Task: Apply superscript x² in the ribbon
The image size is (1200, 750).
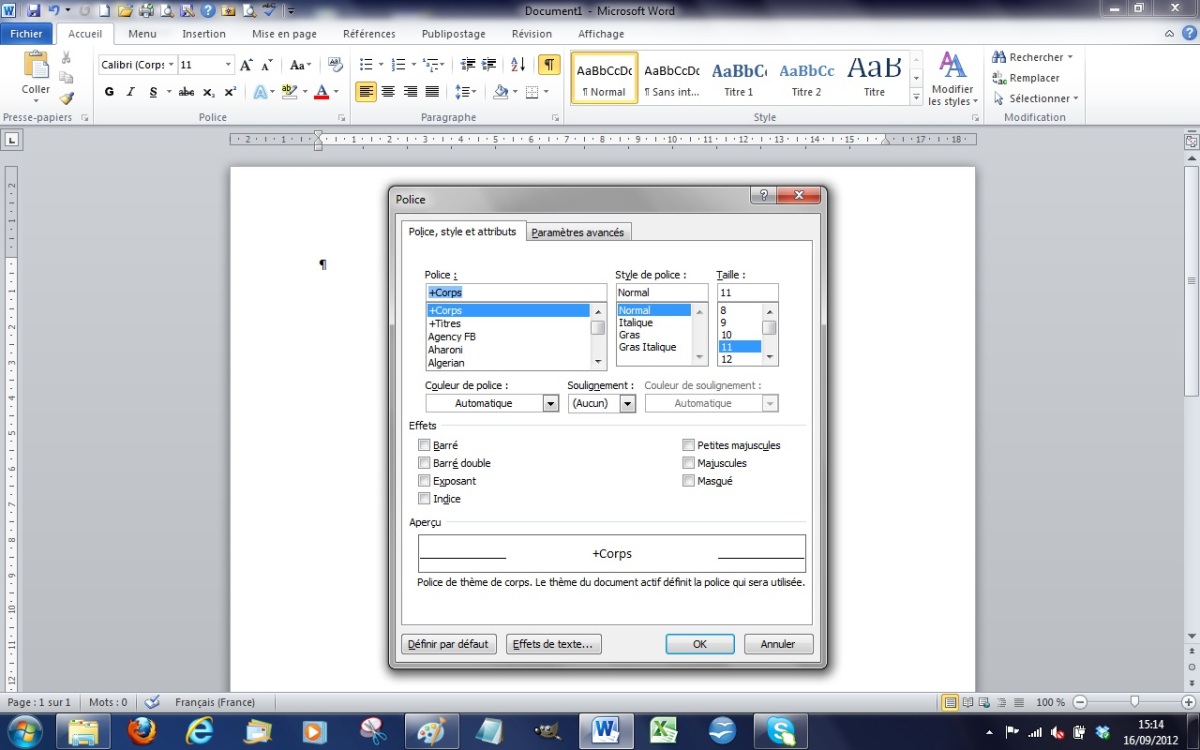Action: 230,92
